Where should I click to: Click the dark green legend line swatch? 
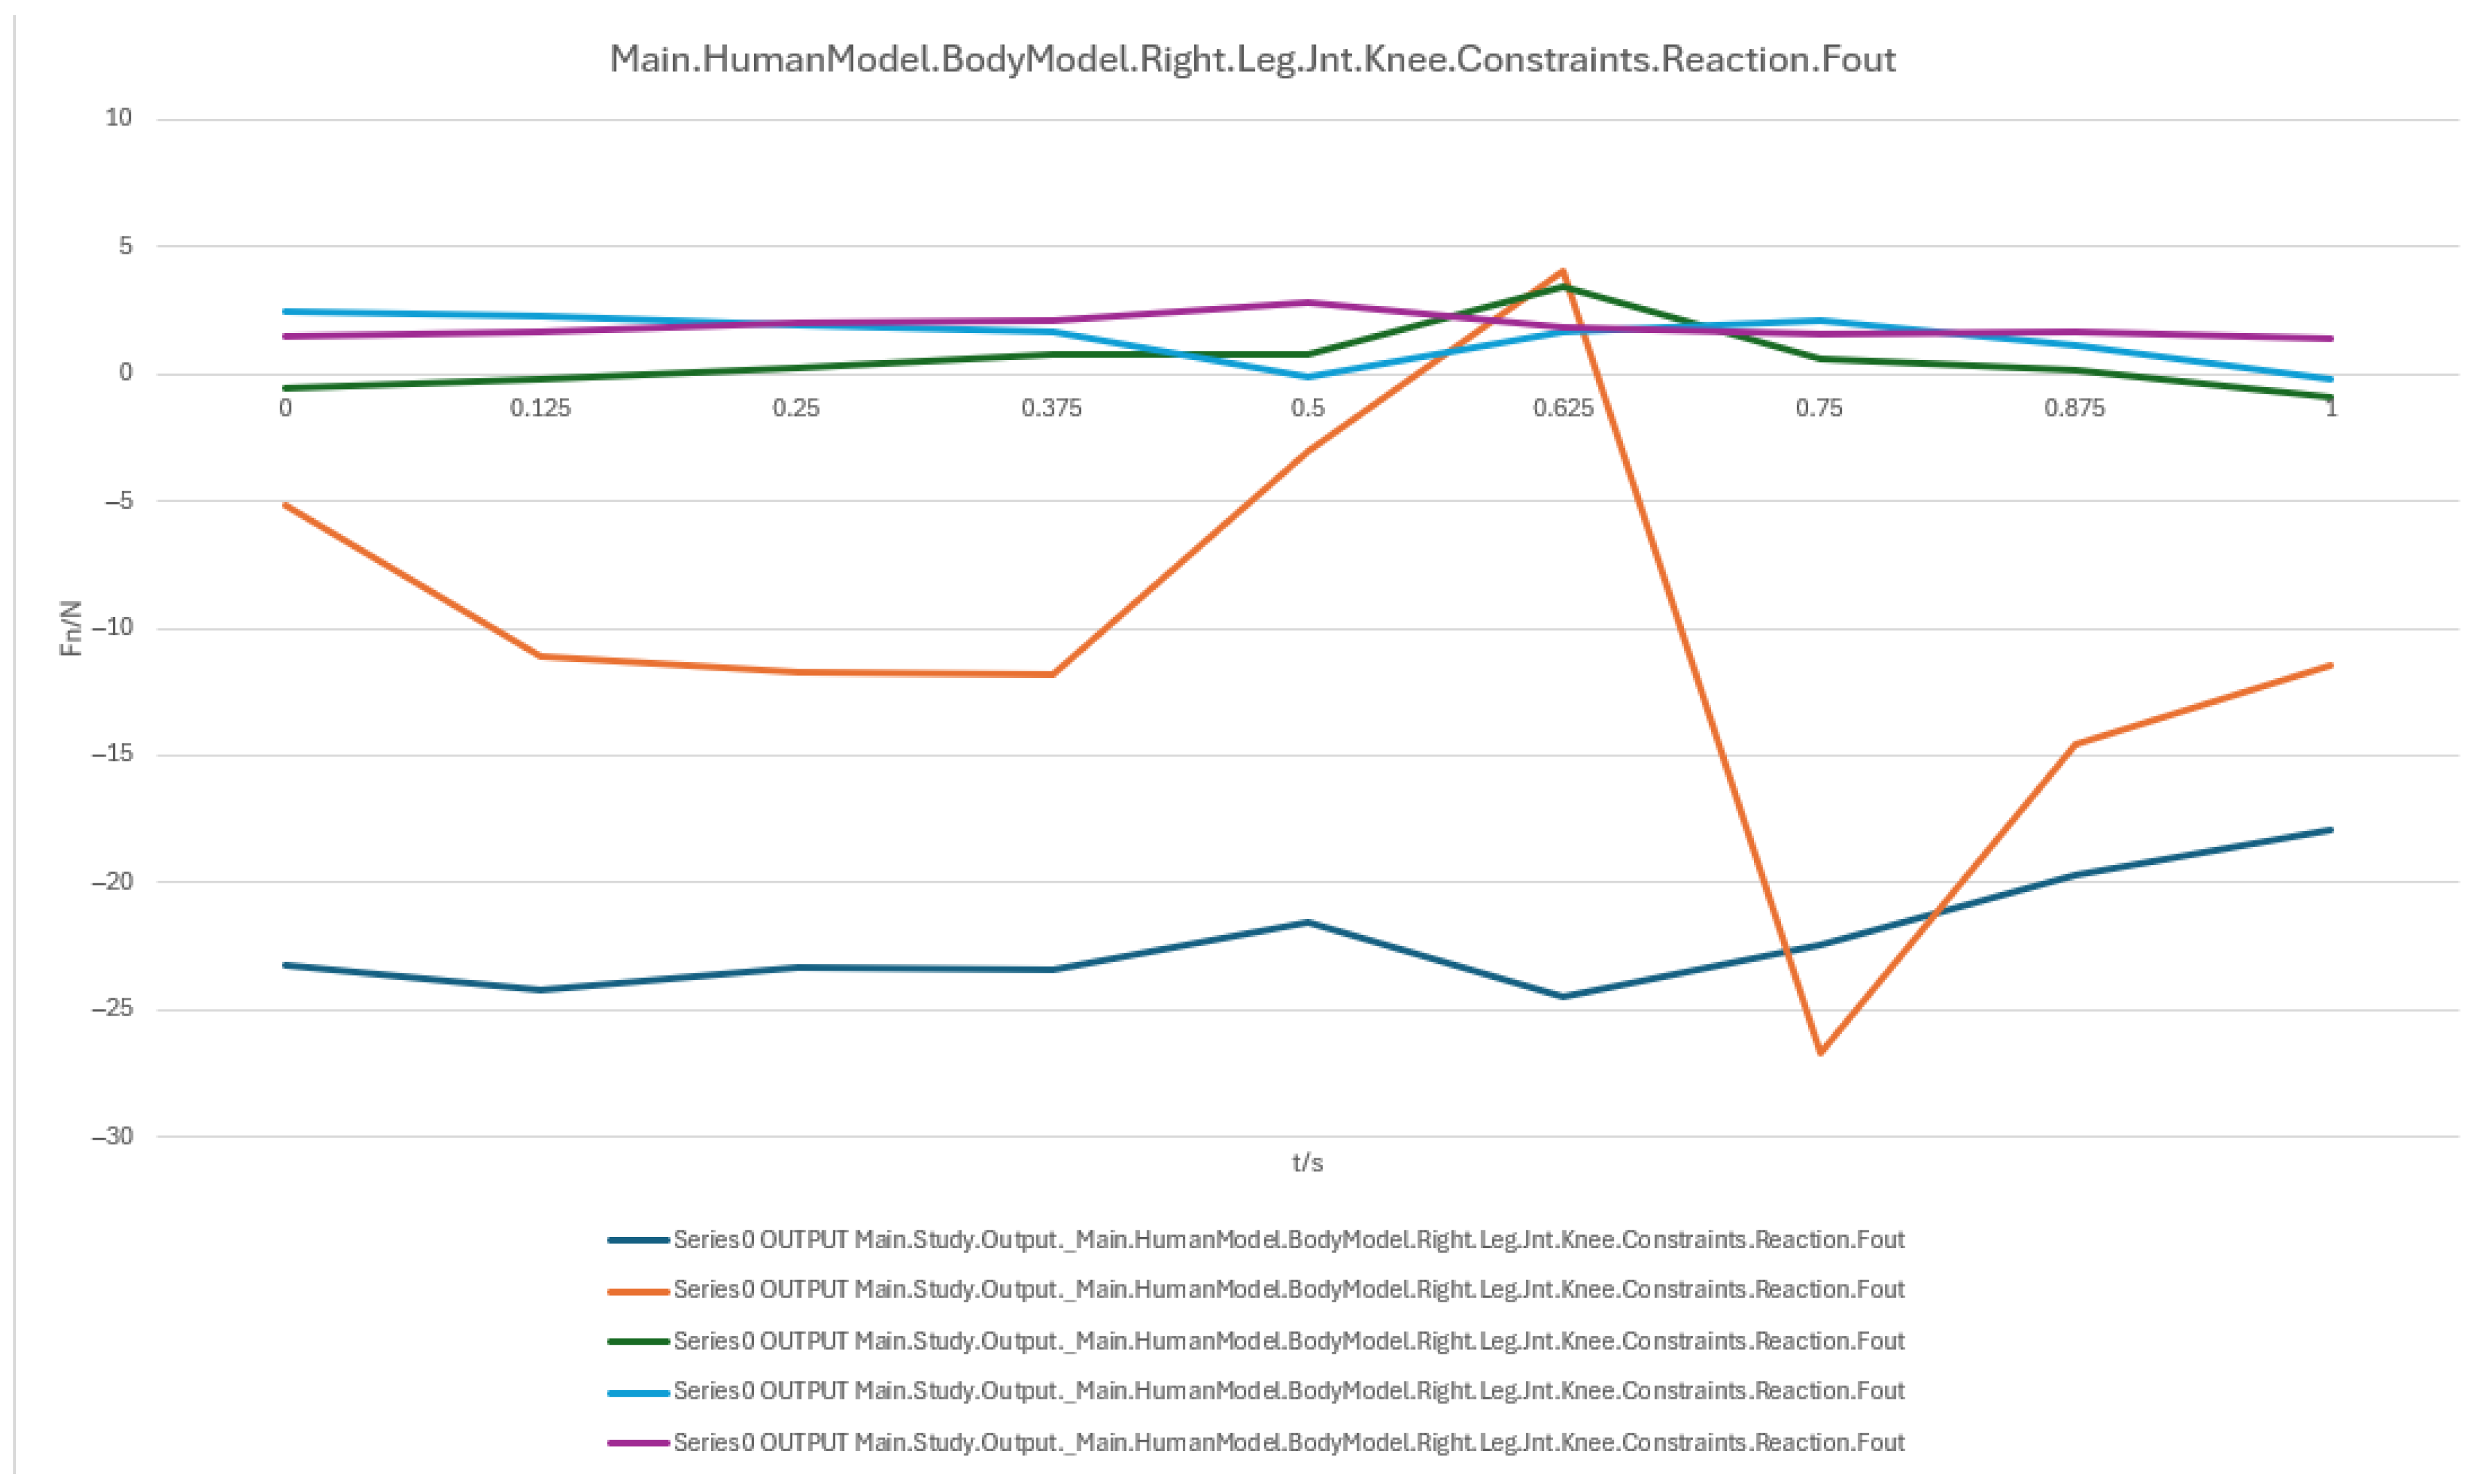pos(638,1341)
